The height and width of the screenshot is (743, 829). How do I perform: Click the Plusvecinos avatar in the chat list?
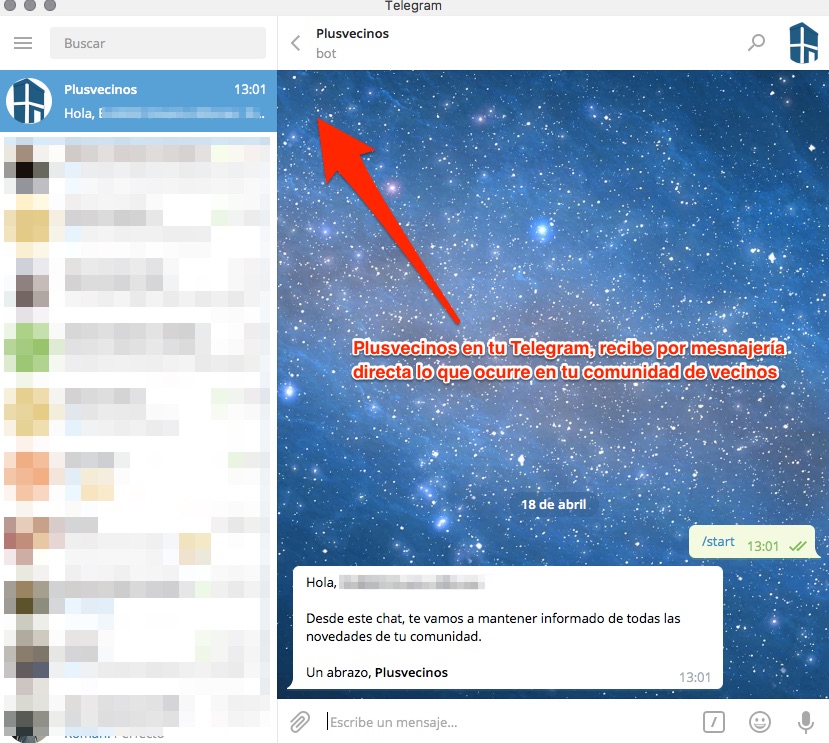pos(27,101)
